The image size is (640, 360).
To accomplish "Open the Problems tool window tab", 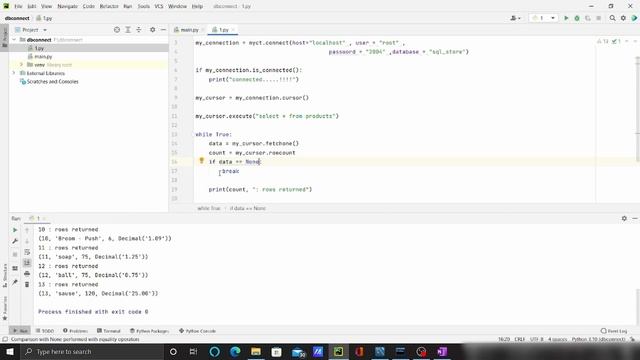I will point(76,331).
